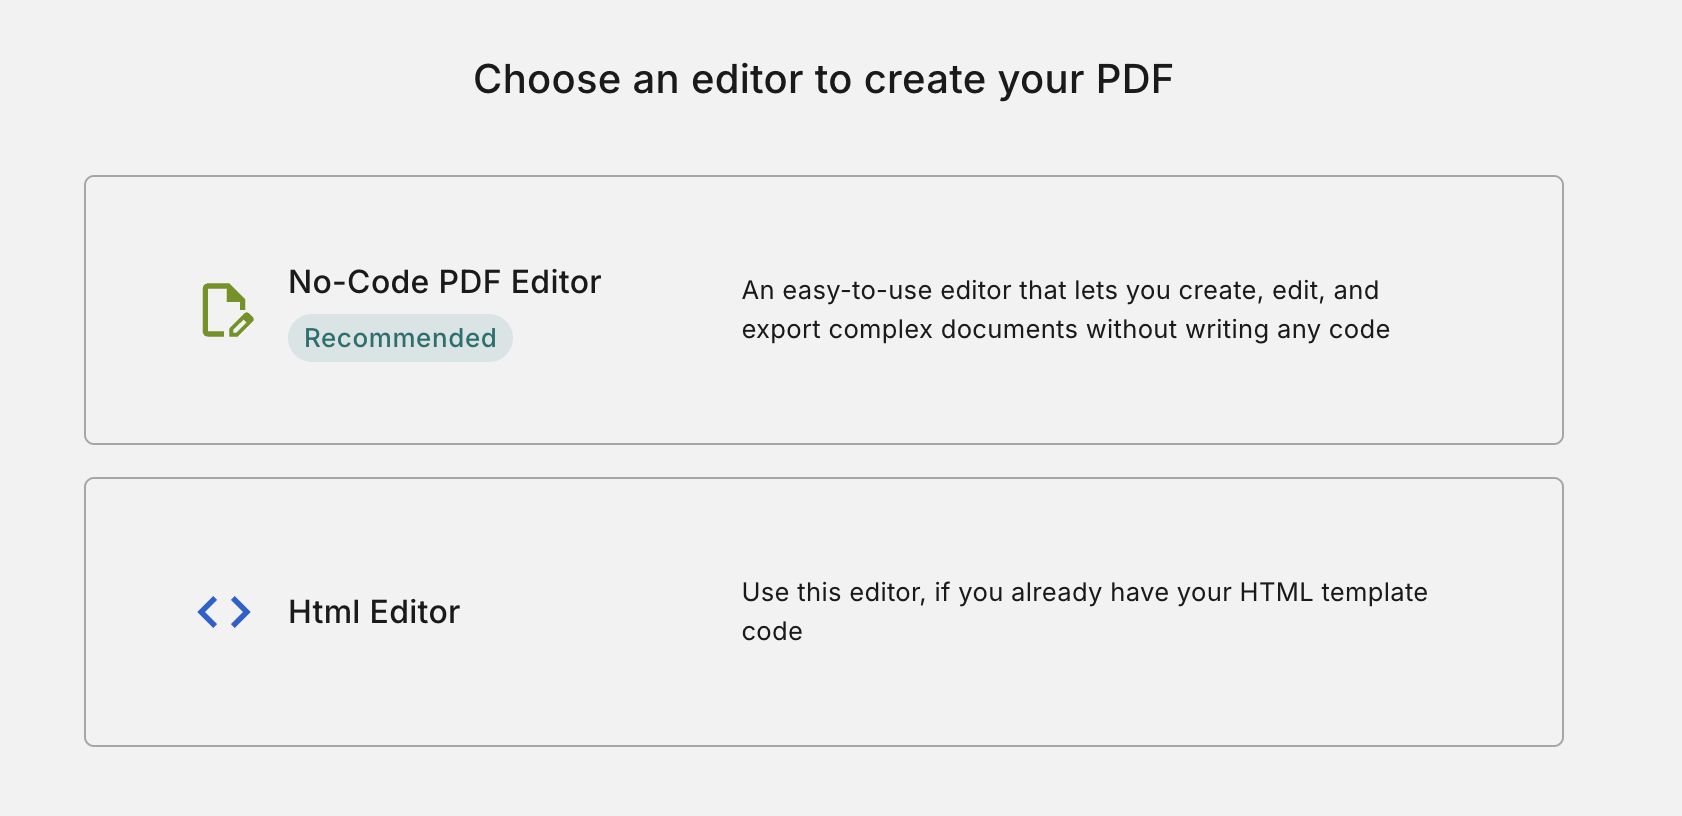Click the small pencil on the document icon
The image size is (1682, 816).
(x=241, y=324)
